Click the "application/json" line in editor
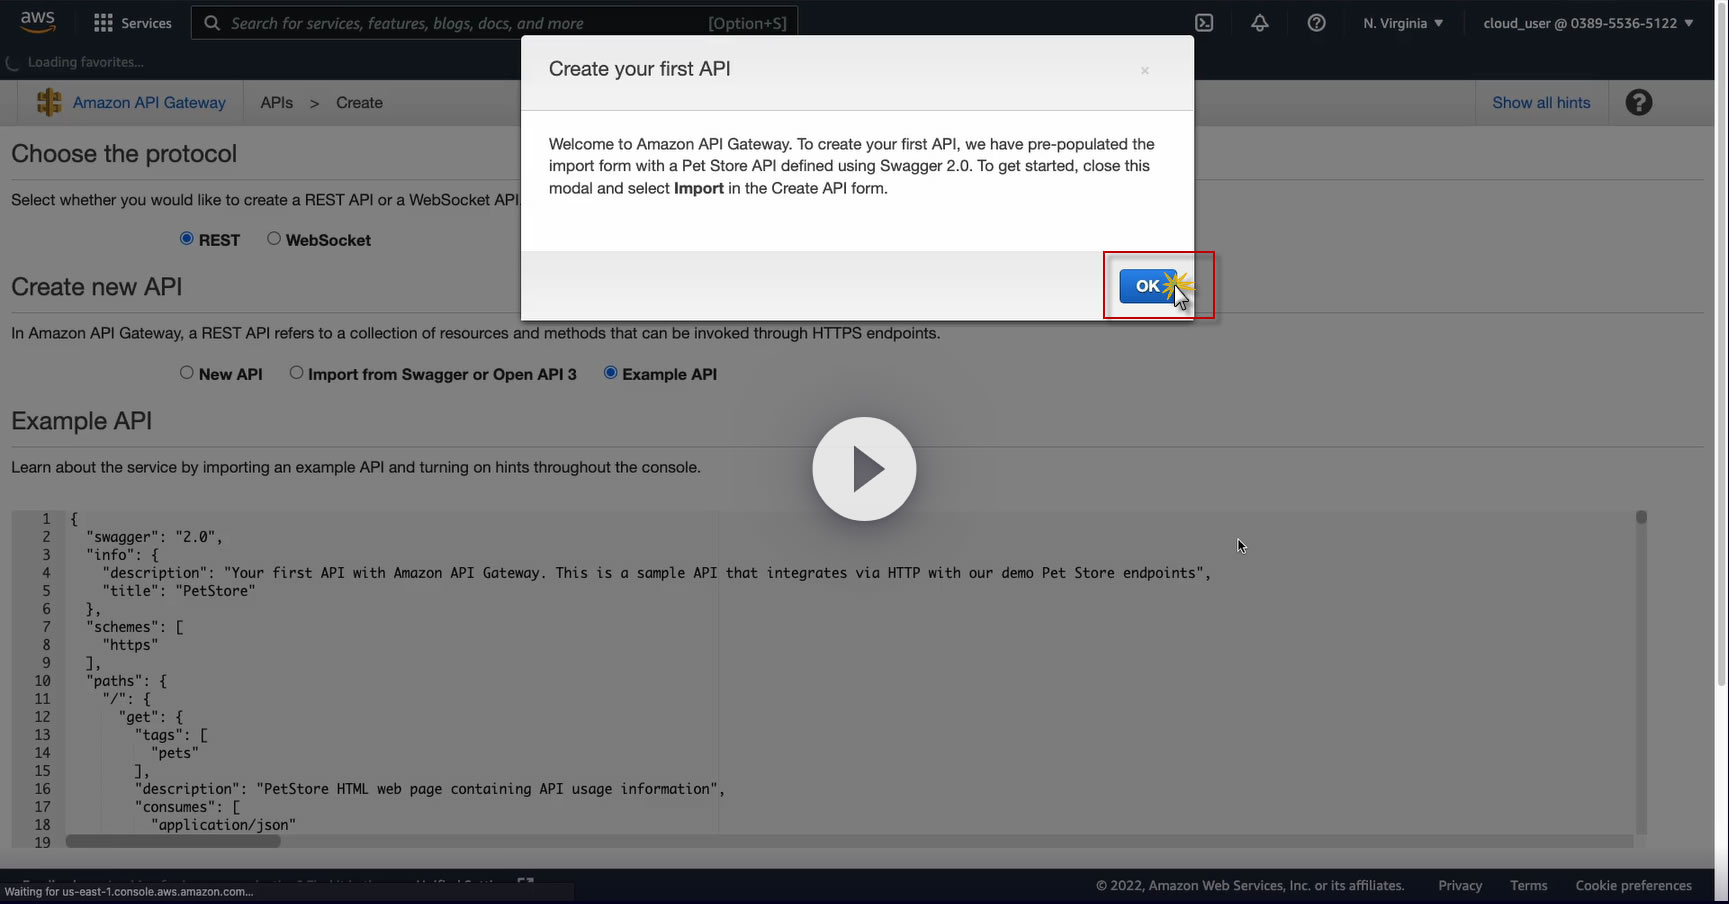 coord(223,825)
